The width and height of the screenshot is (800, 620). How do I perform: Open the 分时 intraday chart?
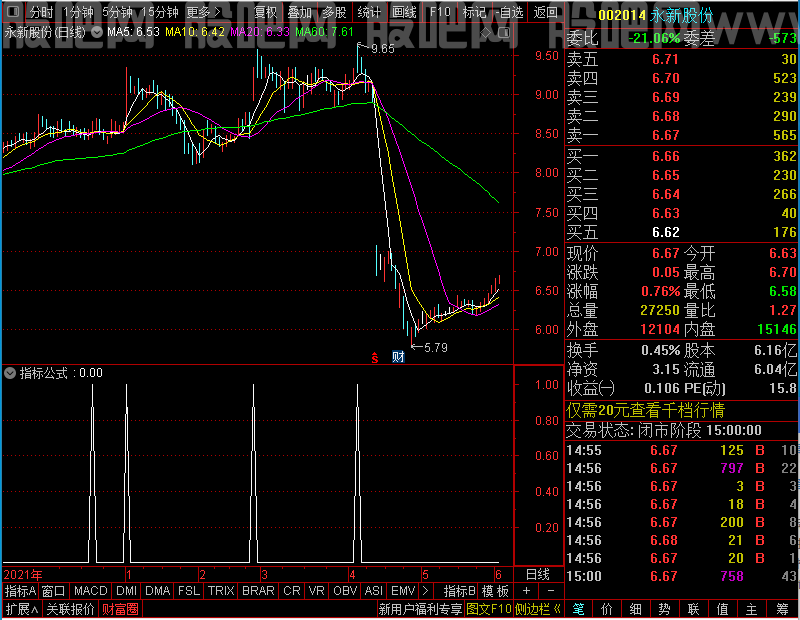pos(41,12)
